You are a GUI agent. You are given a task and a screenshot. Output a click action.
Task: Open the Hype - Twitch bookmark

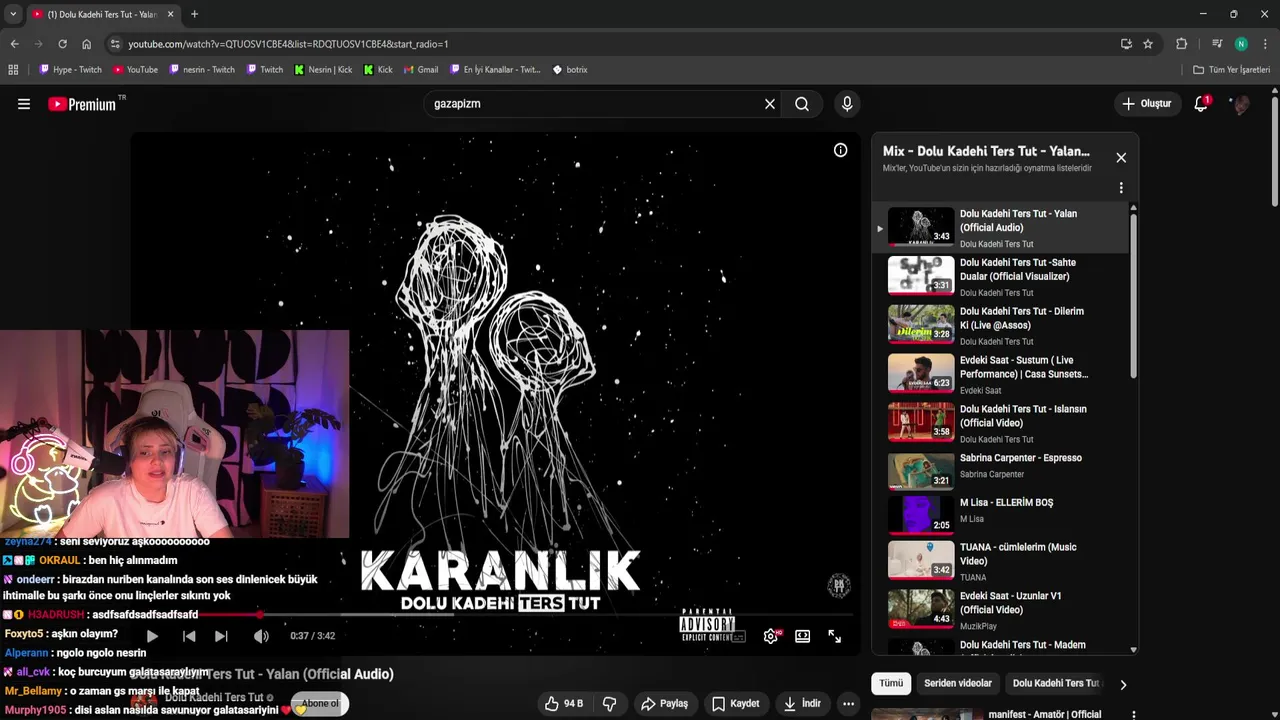(70, 70)
